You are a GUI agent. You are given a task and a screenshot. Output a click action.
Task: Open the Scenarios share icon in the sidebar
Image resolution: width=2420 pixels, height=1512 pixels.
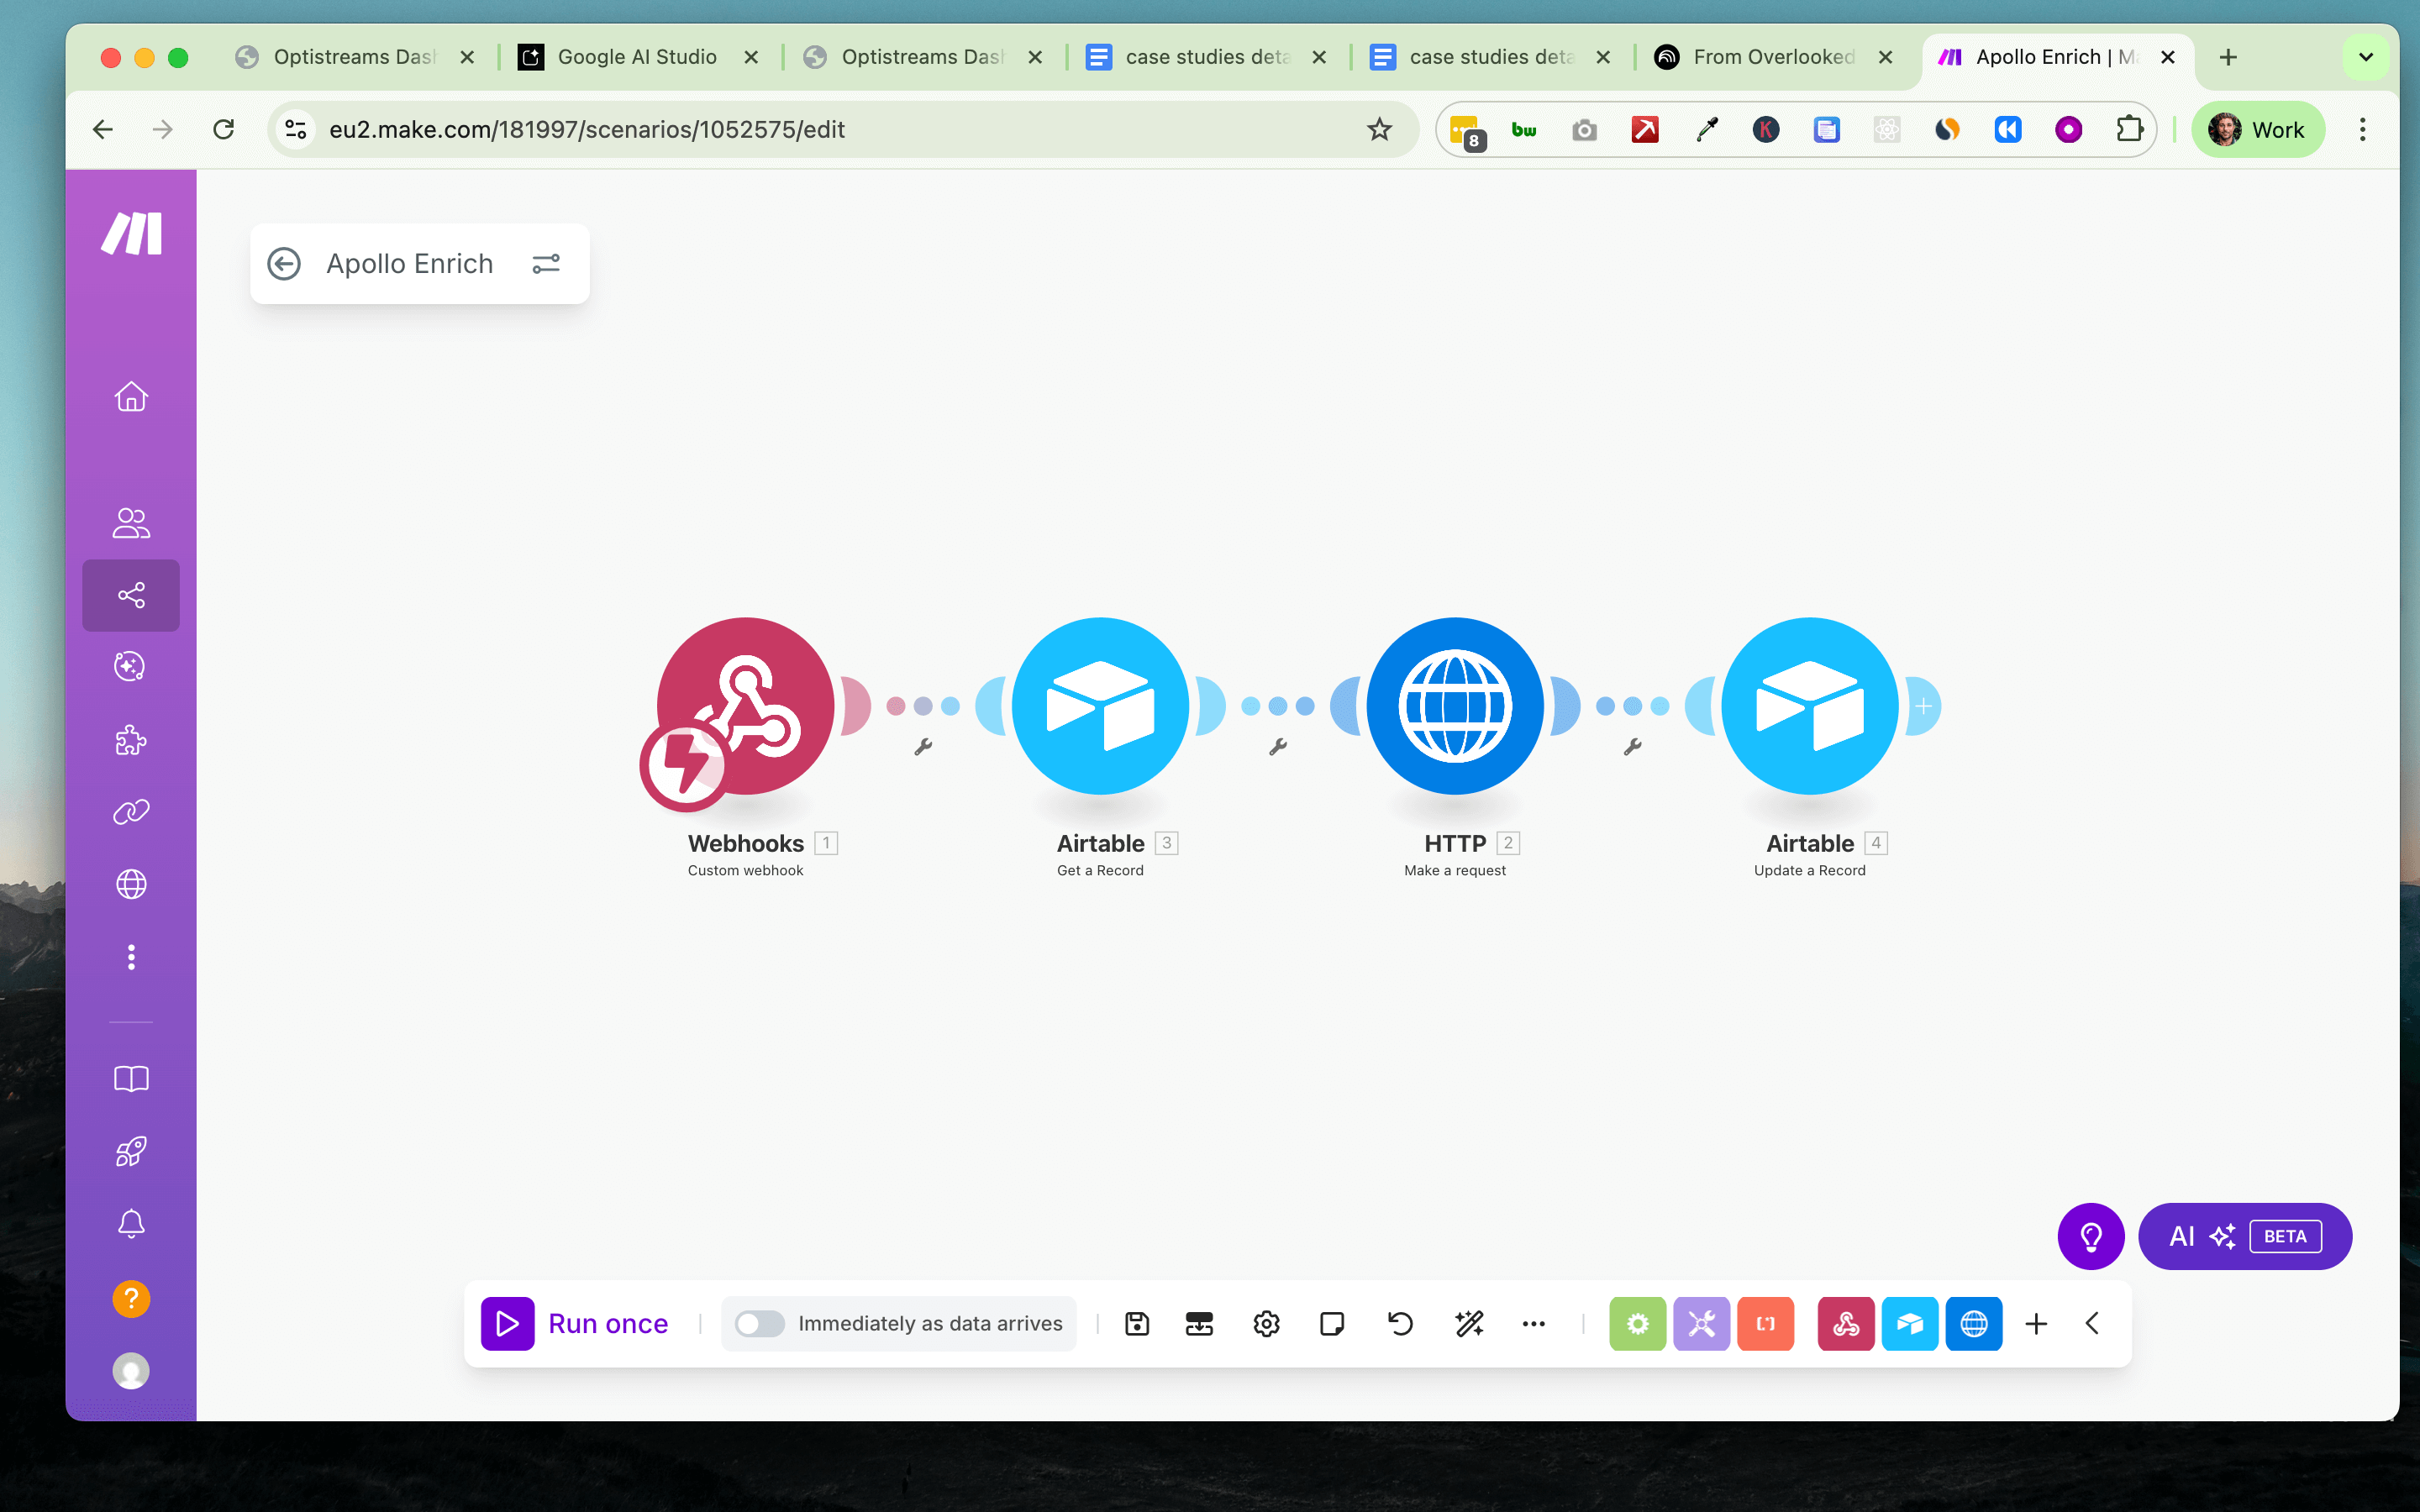click(x=131, y=595)
